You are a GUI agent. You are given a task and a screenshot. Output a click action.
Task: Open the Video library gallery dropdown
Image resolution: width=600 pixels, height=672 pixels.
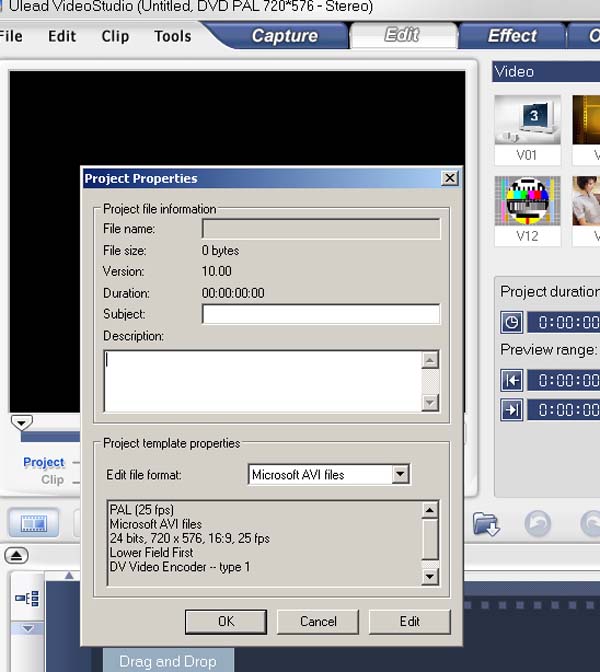[x=546, y=72]
